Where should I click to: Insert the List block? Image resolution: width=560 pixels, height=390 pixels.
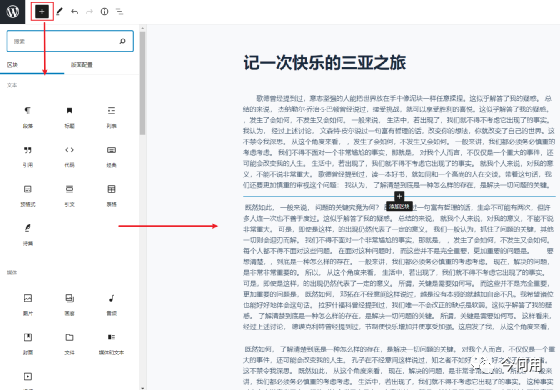coord(111,116)
